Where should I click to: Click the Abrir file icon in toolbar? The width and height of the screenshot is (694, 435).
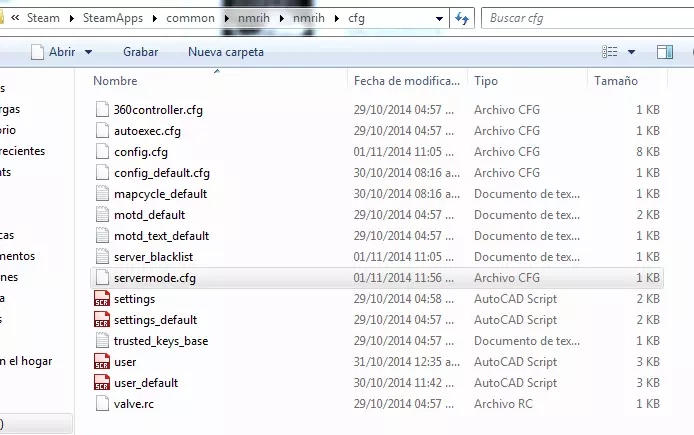[38, 52]
